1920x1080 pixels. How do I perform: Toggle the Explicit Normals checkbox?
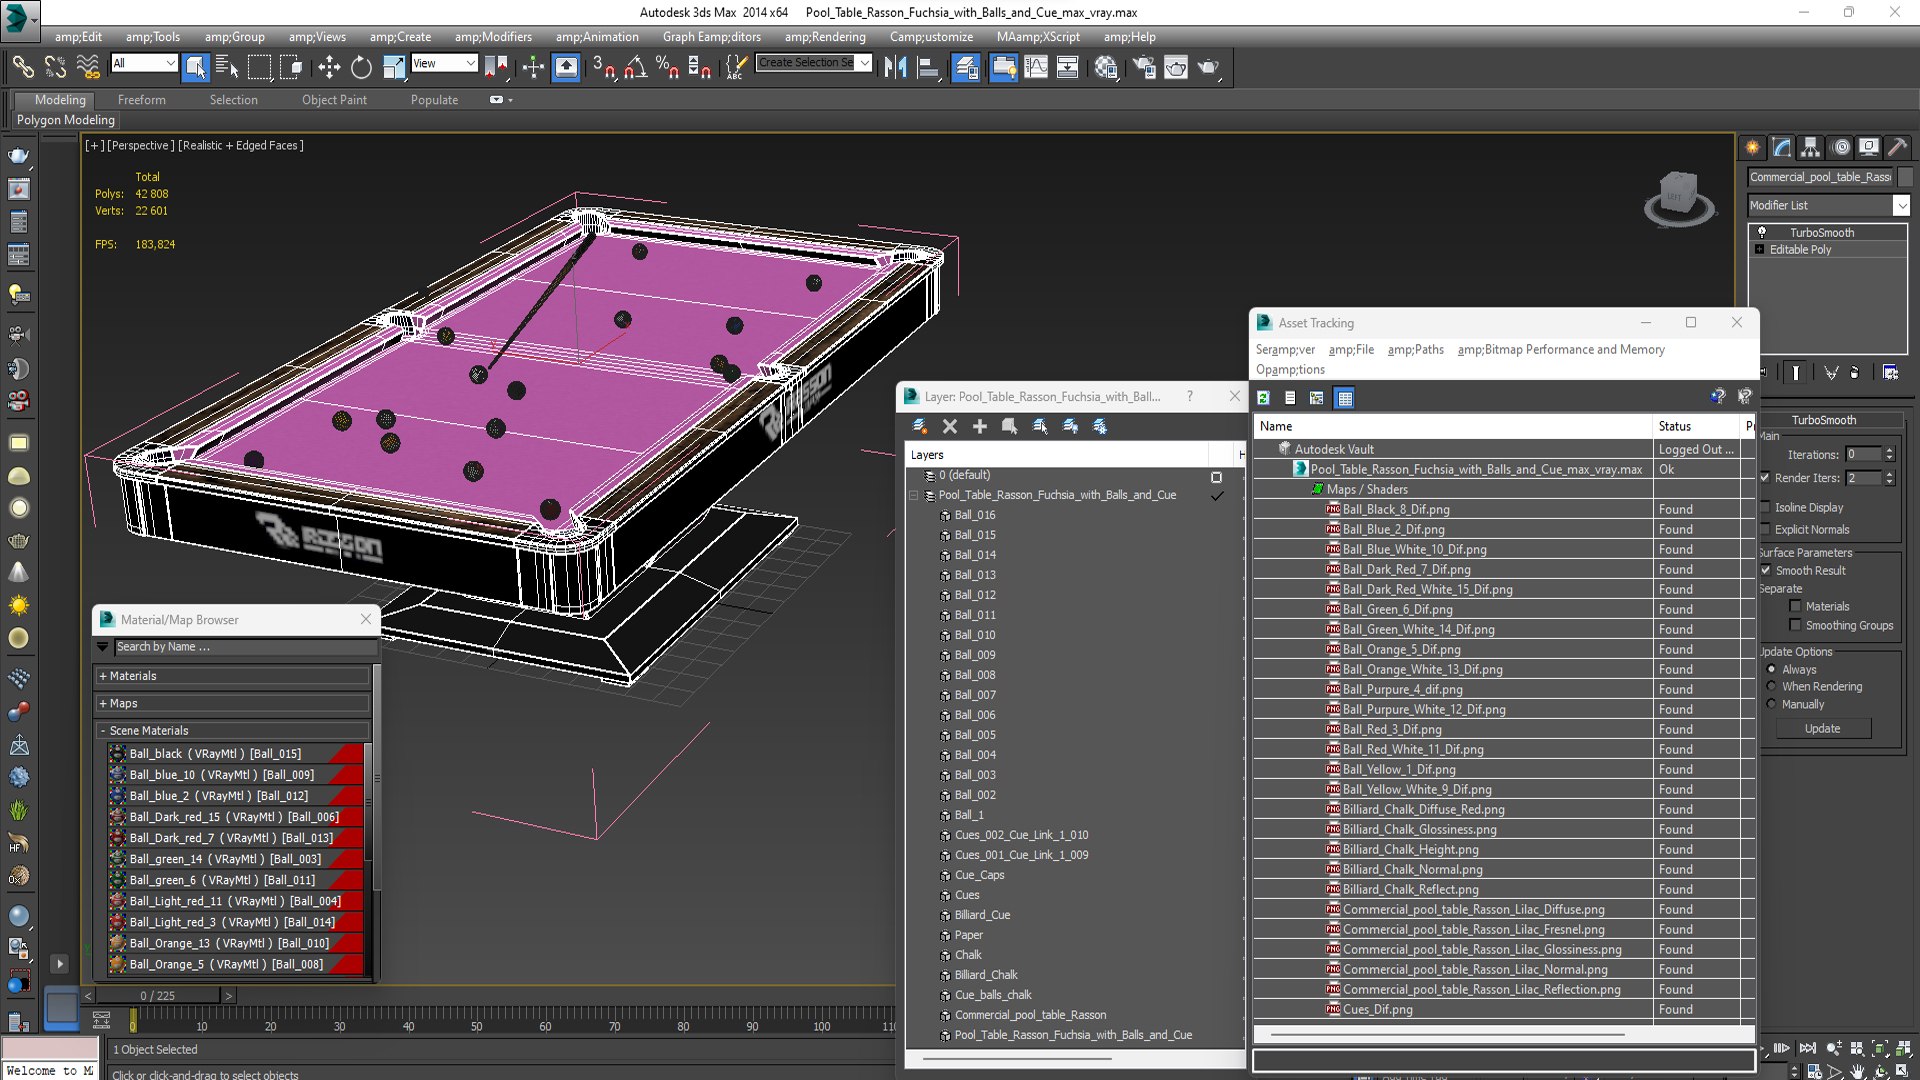coord(1765,530)
